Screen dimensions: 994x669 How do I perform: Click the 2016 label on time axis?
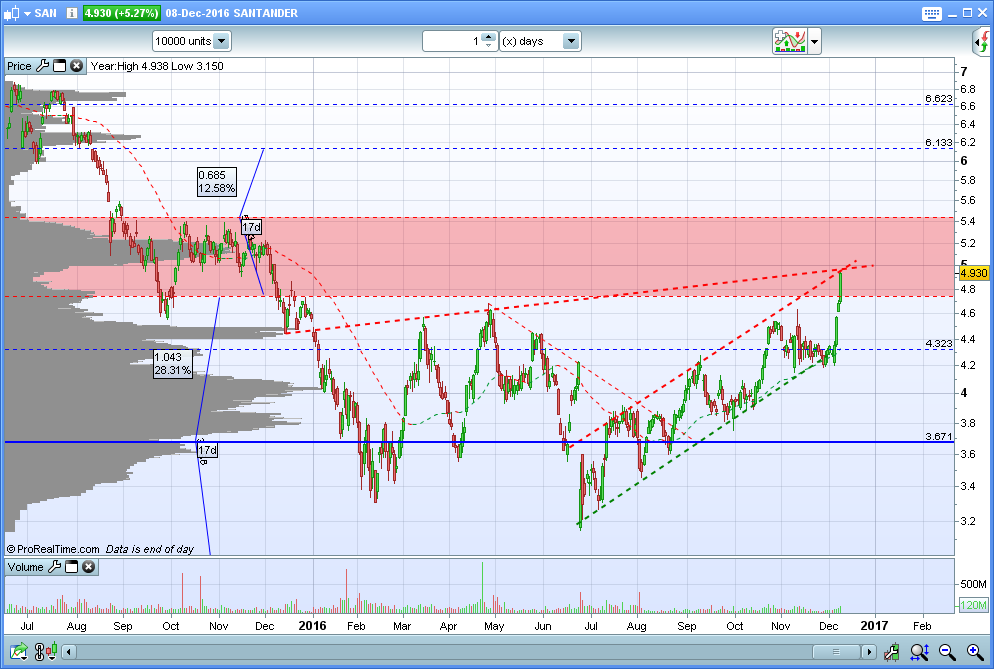click(312, 626)
